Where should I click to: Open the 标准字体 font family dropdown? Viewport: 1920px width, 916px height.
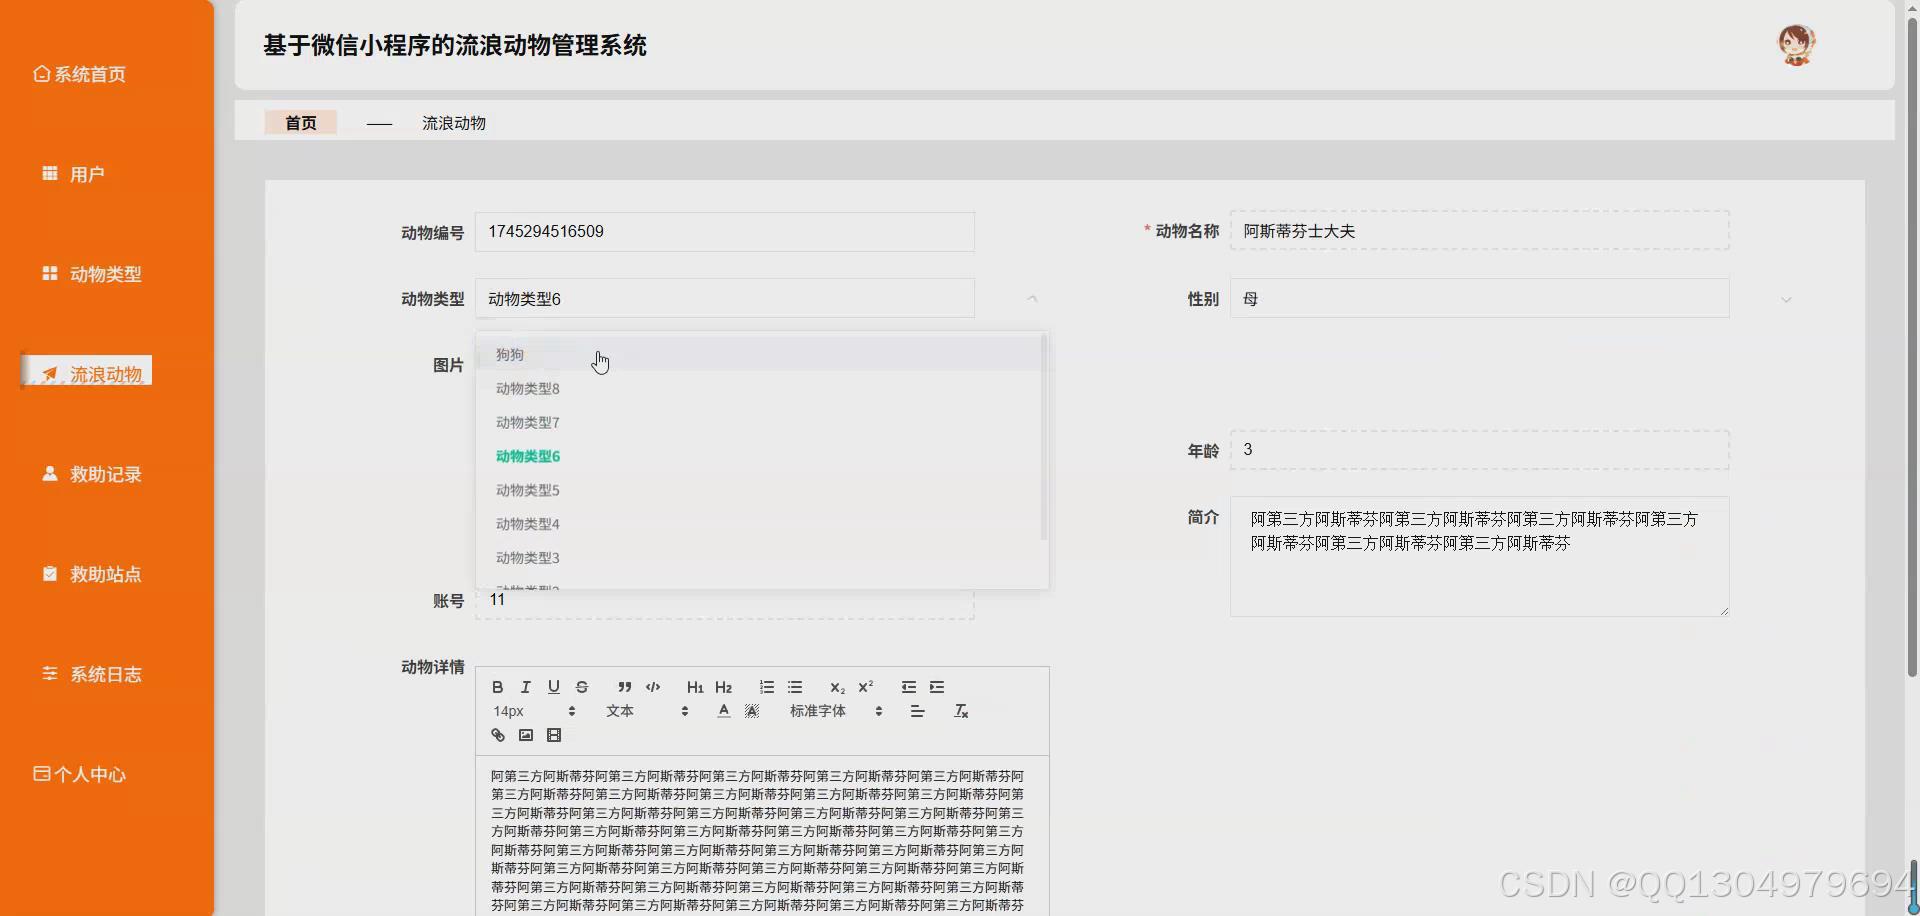coord(820,711)
